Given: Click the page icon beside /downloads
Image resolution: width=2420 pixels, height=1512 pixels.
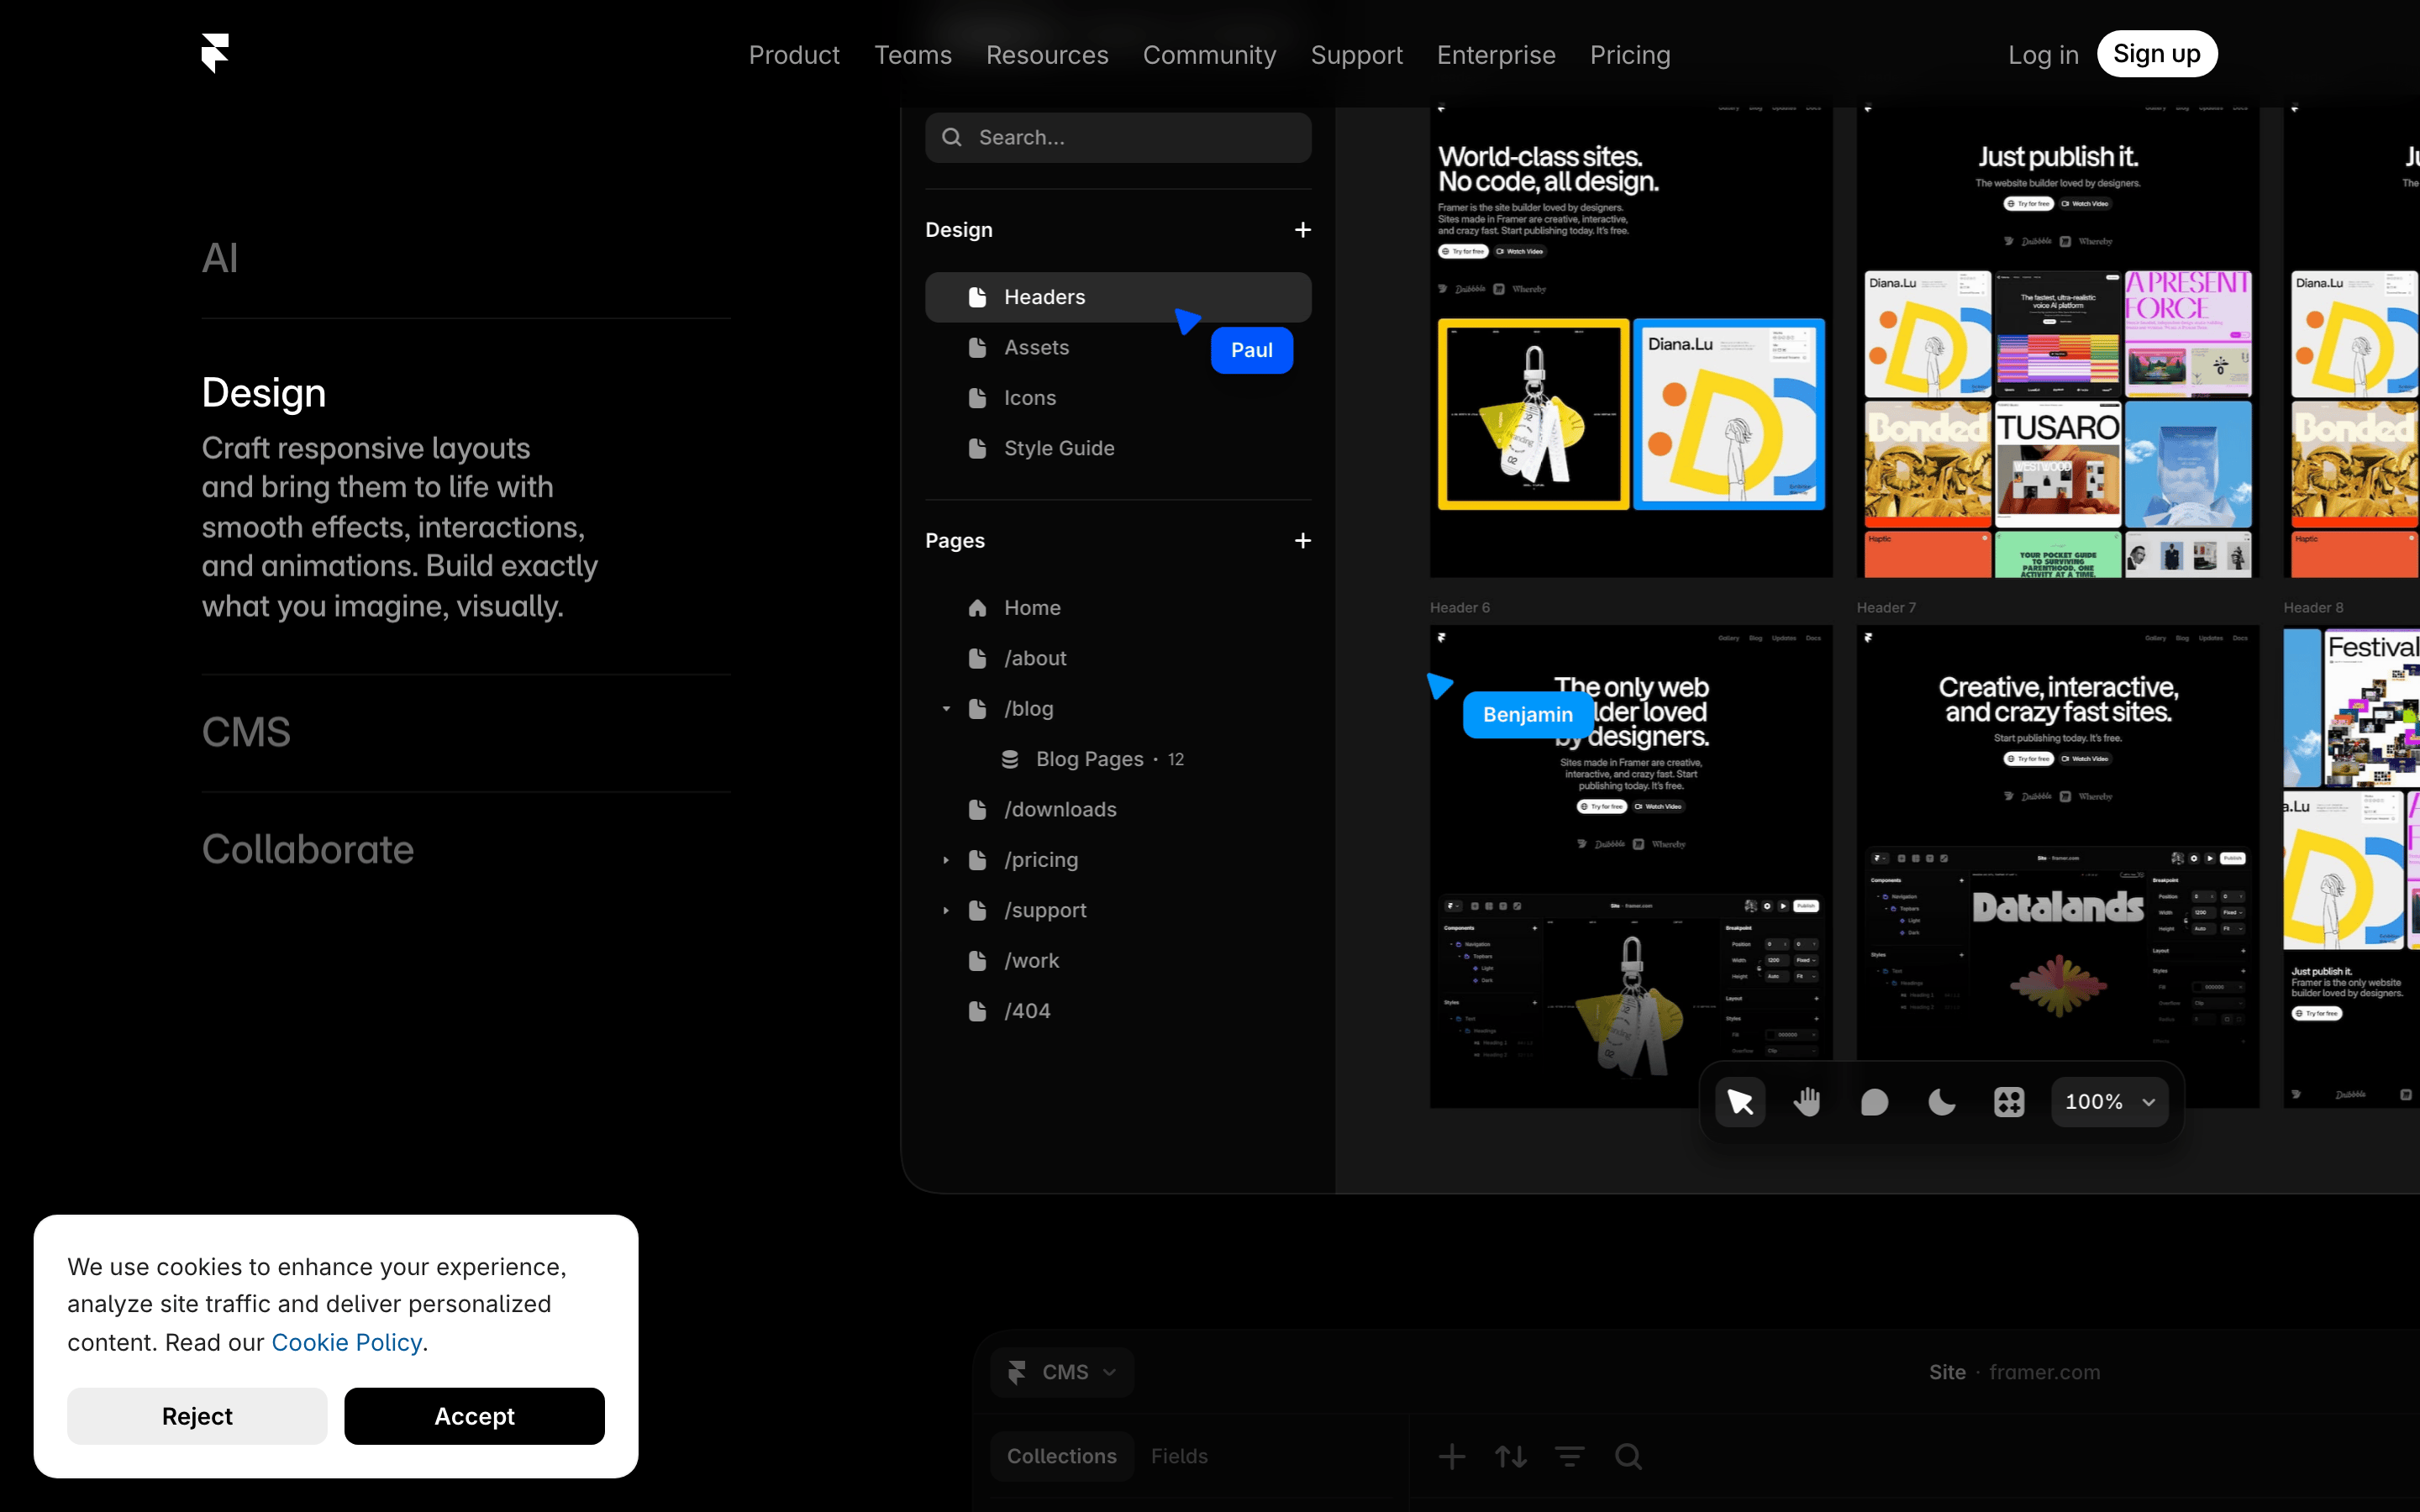Looking at the screenshot, I should pos(977,809).
